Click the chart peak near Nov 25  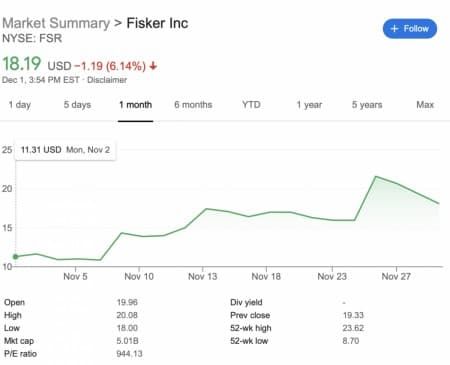(x=376, y=176)
